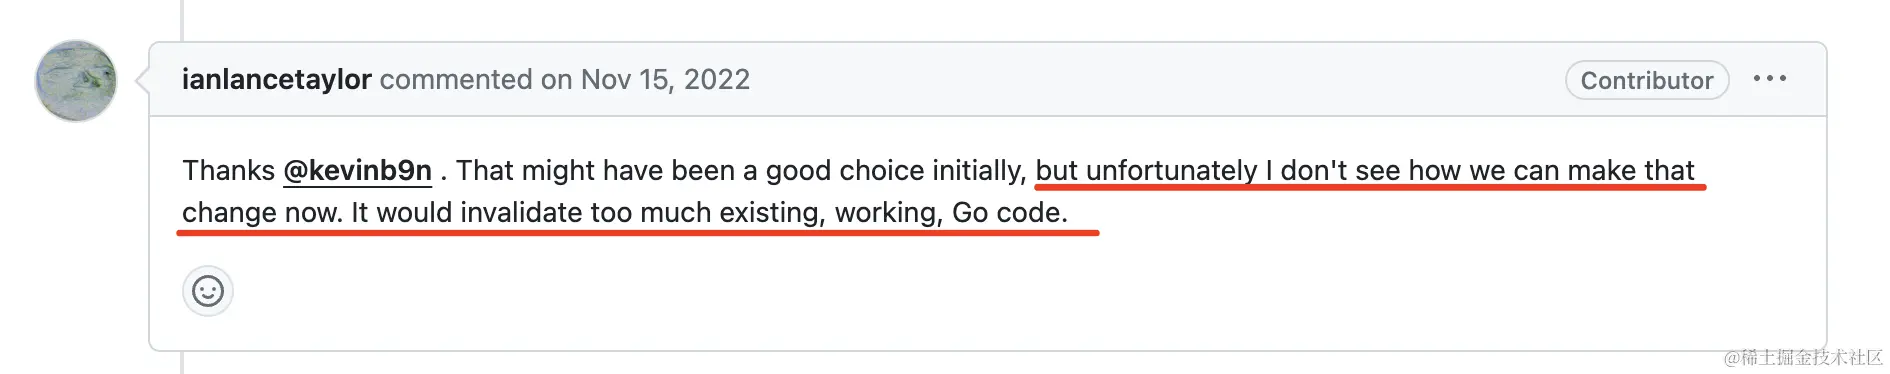
Task: Click empty area of the comment header bar
Action: coord(1150,79)
